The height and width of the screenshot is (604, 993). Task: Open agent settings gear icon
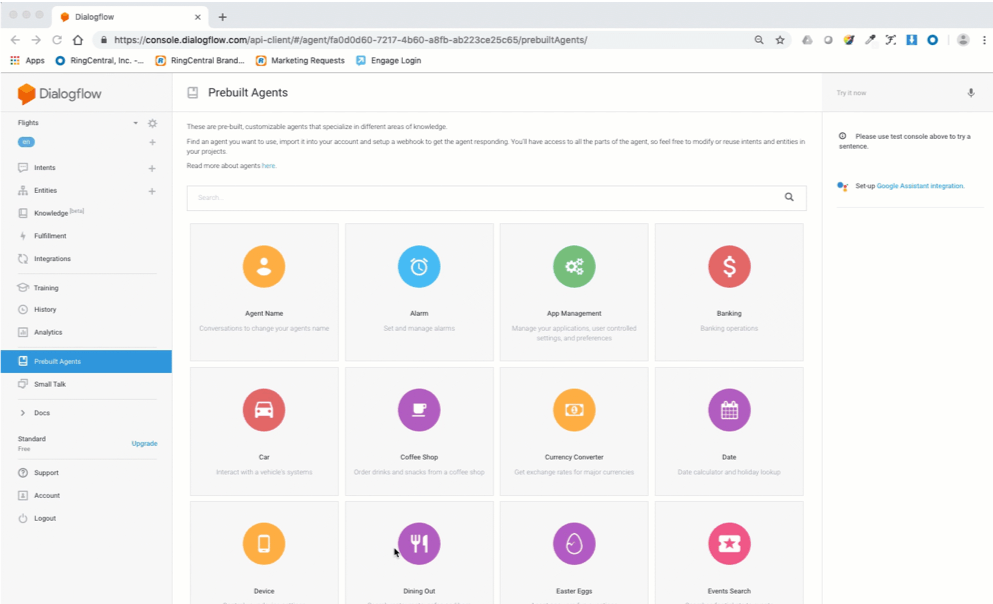tap(153, 123)
